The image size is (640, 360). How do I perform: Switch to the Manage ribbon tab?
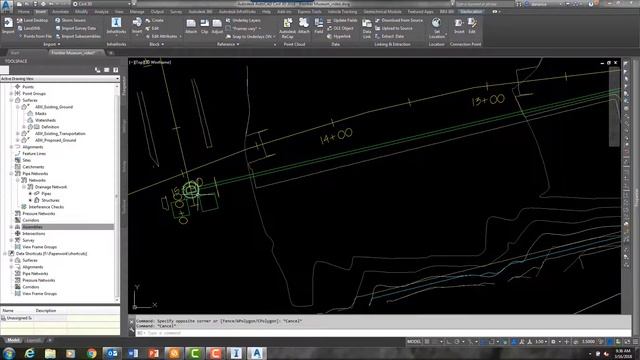point(137,12)
